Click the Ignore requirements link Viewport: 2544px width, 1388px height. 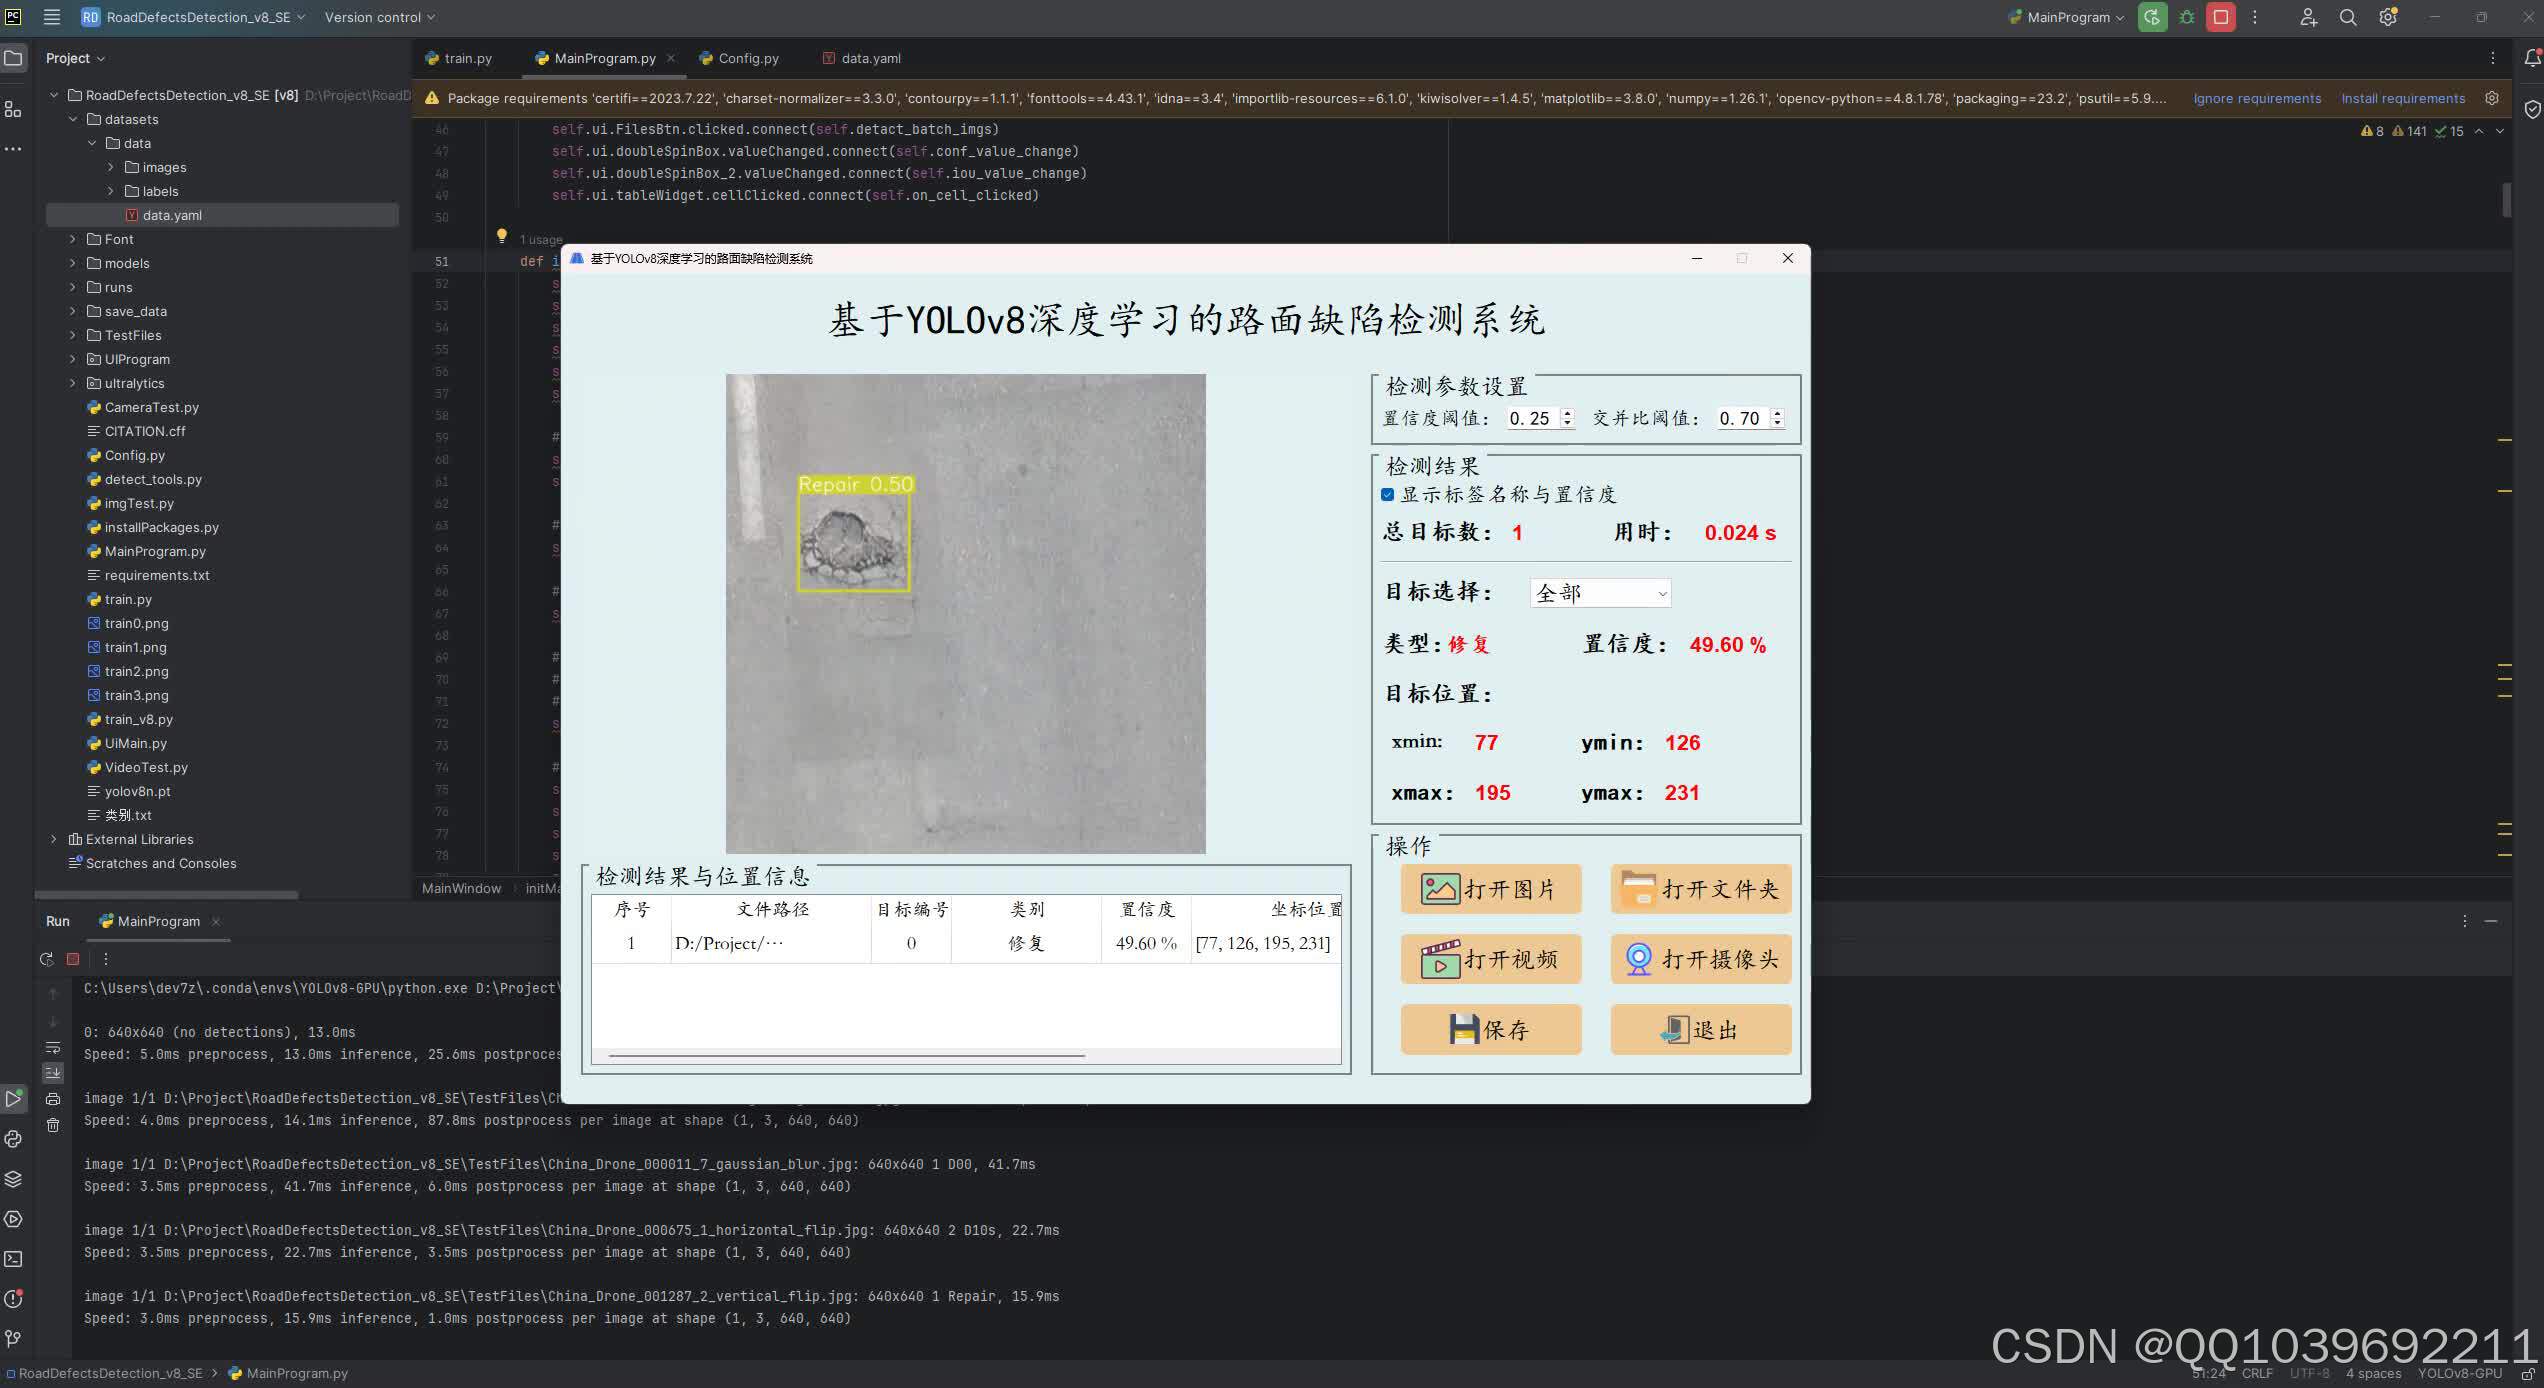(2257, 98)
